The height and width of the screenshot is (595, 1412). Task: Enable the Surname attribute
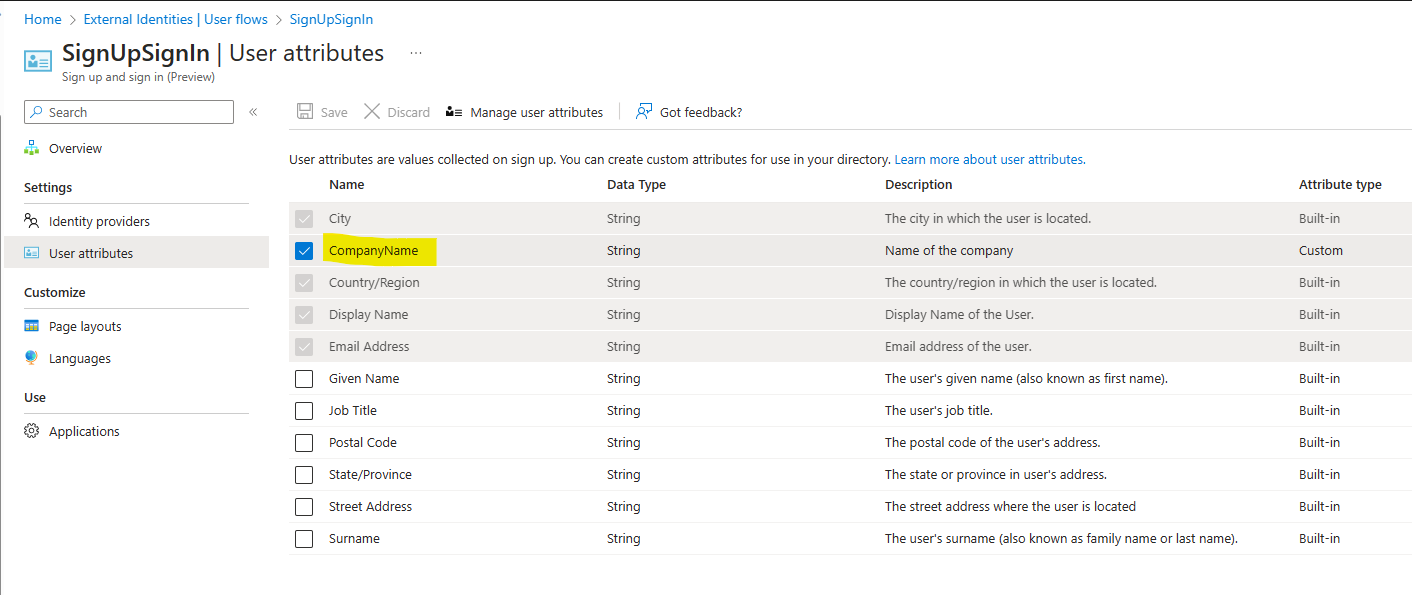303,538
